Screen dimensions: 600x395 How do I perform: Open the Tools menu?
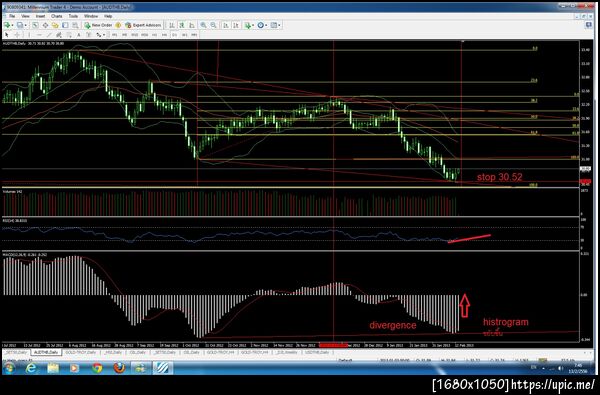tap(73, 16)
